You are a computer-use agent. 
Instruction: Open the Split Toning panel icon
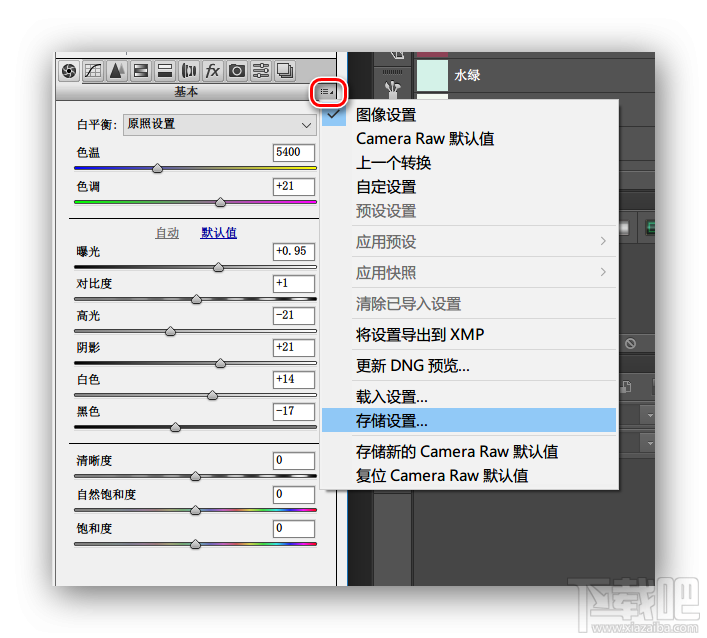click(165, 71)
